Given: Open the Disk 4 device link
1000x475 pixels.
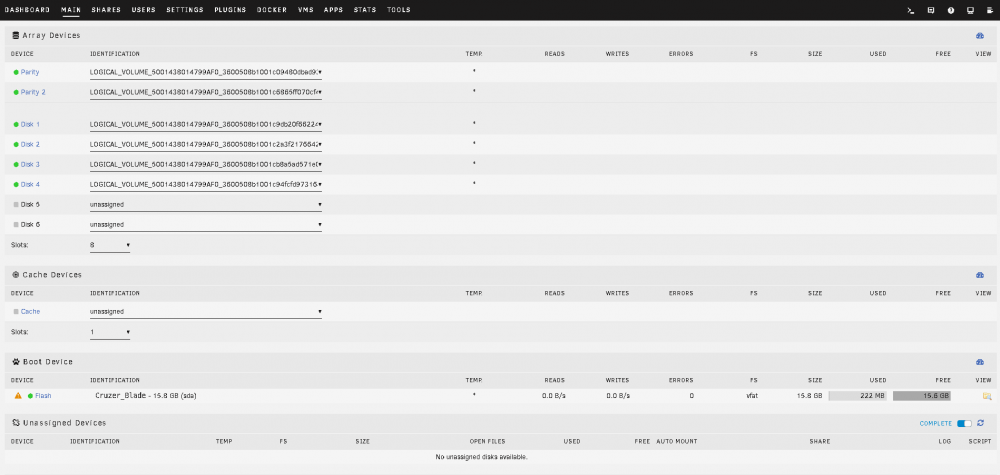Looking at the screenshot, I should click(x=31, y=185).
